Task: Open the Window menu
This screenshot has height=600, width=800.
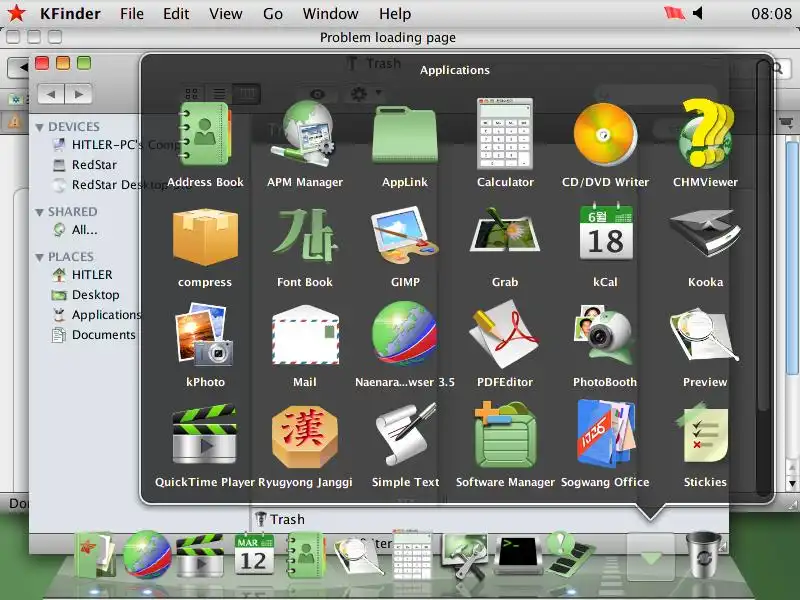Action: 331,14
